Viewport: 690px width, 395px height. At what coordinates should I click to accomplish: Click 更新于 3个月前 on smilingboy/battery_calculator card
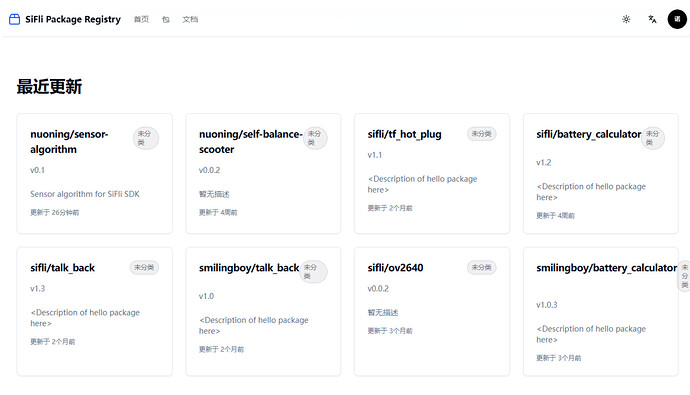[x=558, y=358]
